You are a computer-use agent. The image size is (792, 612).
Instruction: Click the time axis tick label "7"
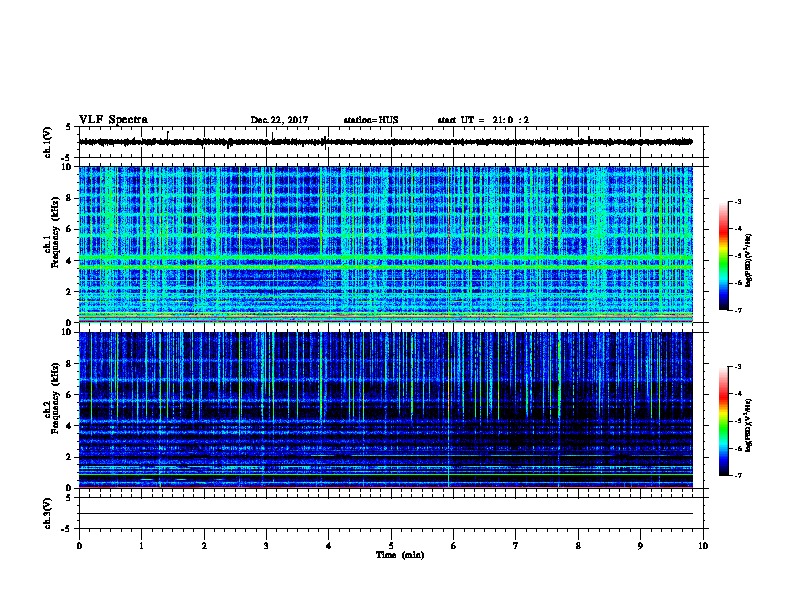coord(516,546)
